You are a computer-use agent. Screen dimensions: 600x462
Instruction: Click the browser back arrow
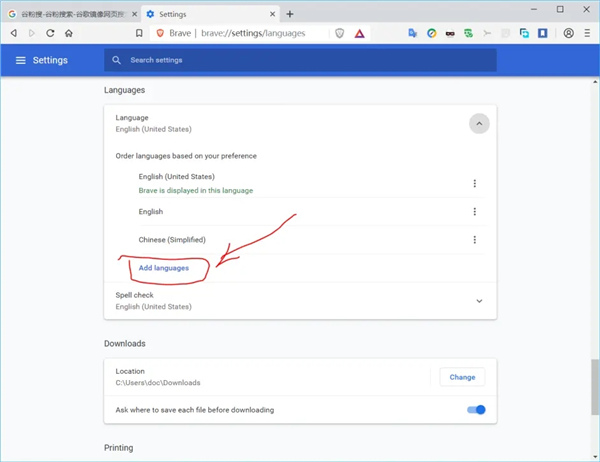point(13,33)
